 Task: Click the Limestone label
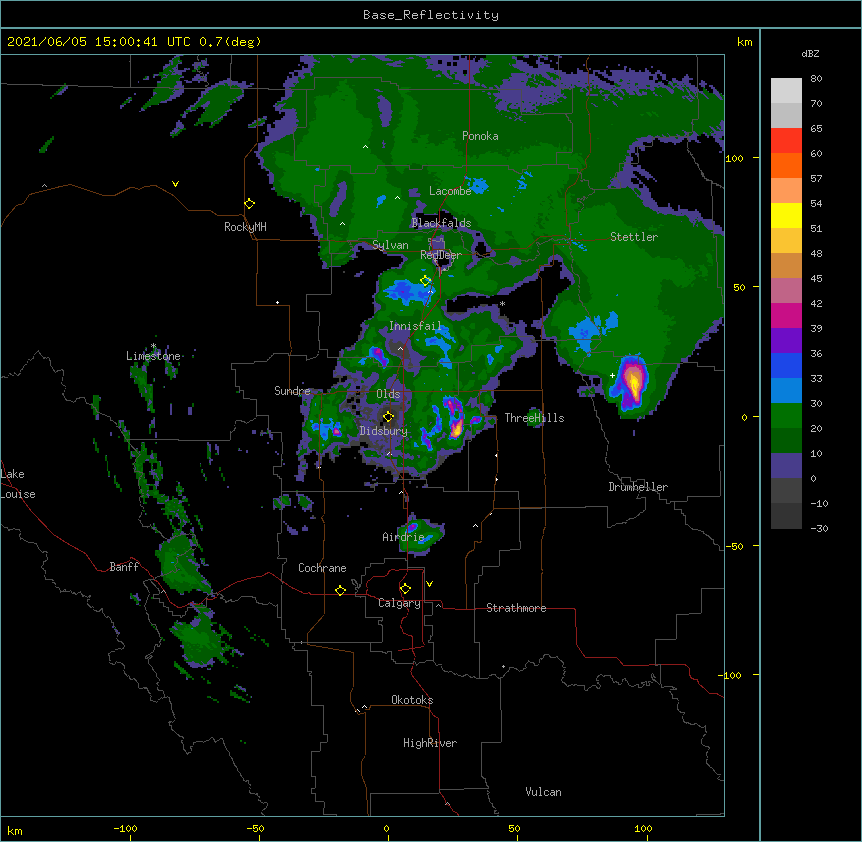pos(153,356)
